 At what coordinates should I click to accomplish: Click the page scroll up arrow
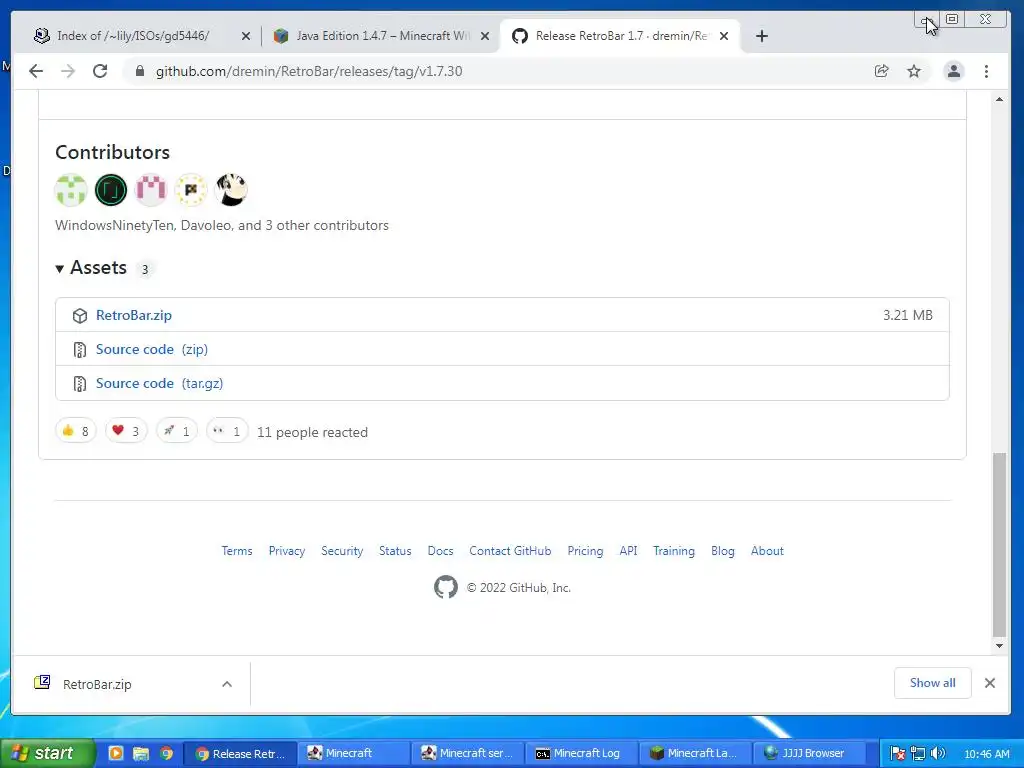tap(999, 99)
